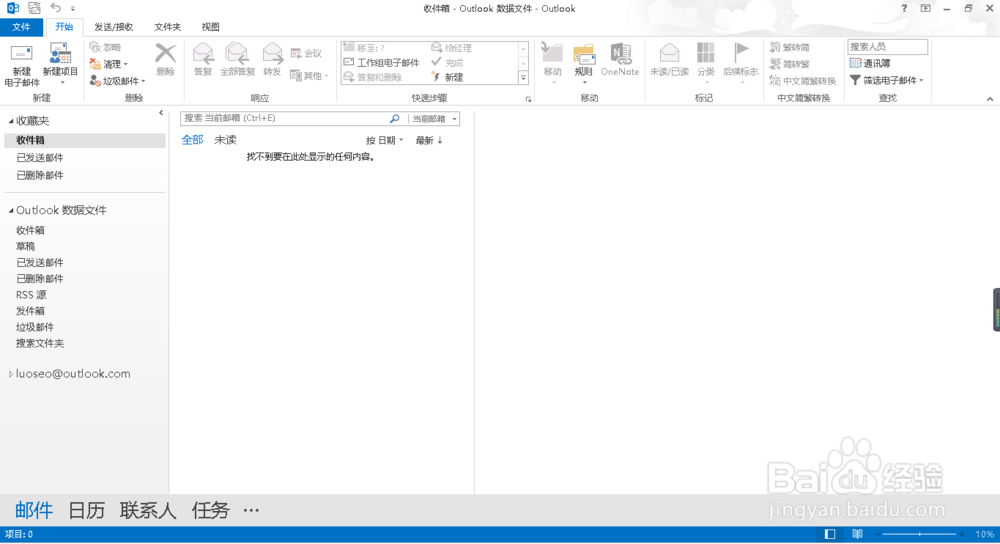Open the 其他 more actions dropdown
Screen dimensions: 1000x544
[309, 75]
